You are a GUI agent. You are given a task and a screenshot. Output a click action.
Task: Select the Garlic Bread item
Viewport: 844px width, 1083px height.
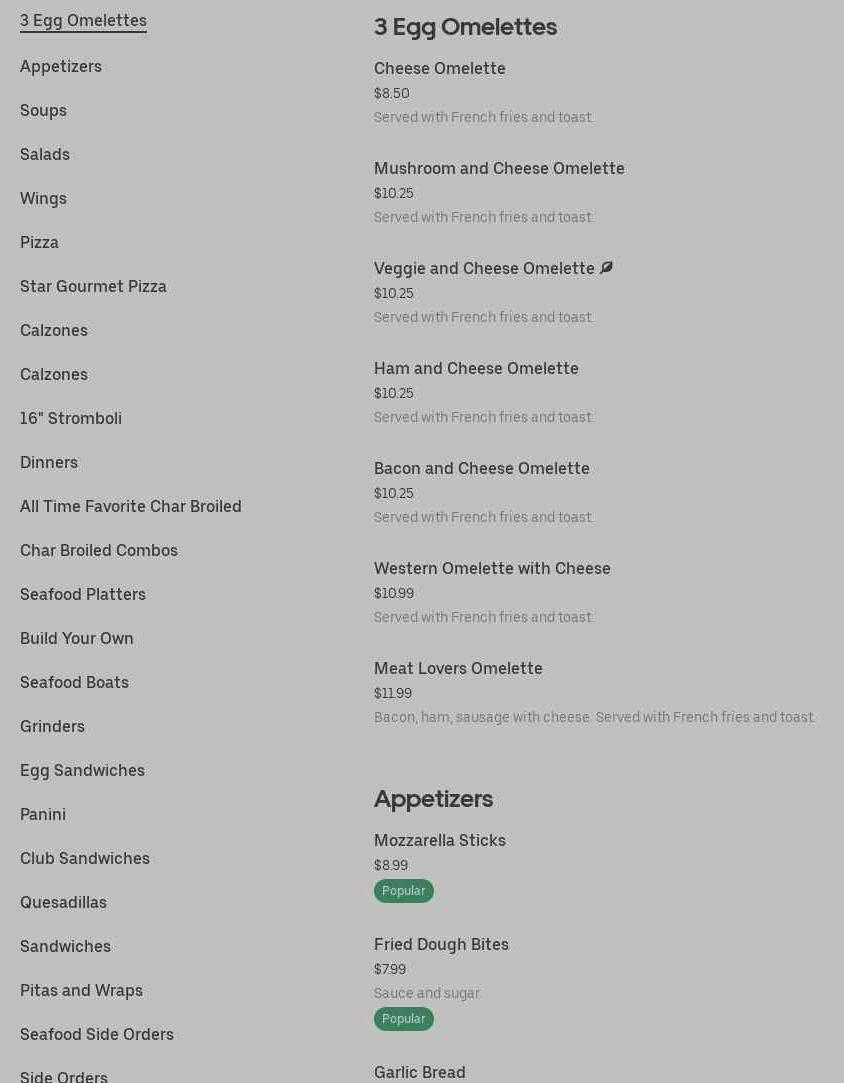pyautogui.click(x=420, y=1072)
